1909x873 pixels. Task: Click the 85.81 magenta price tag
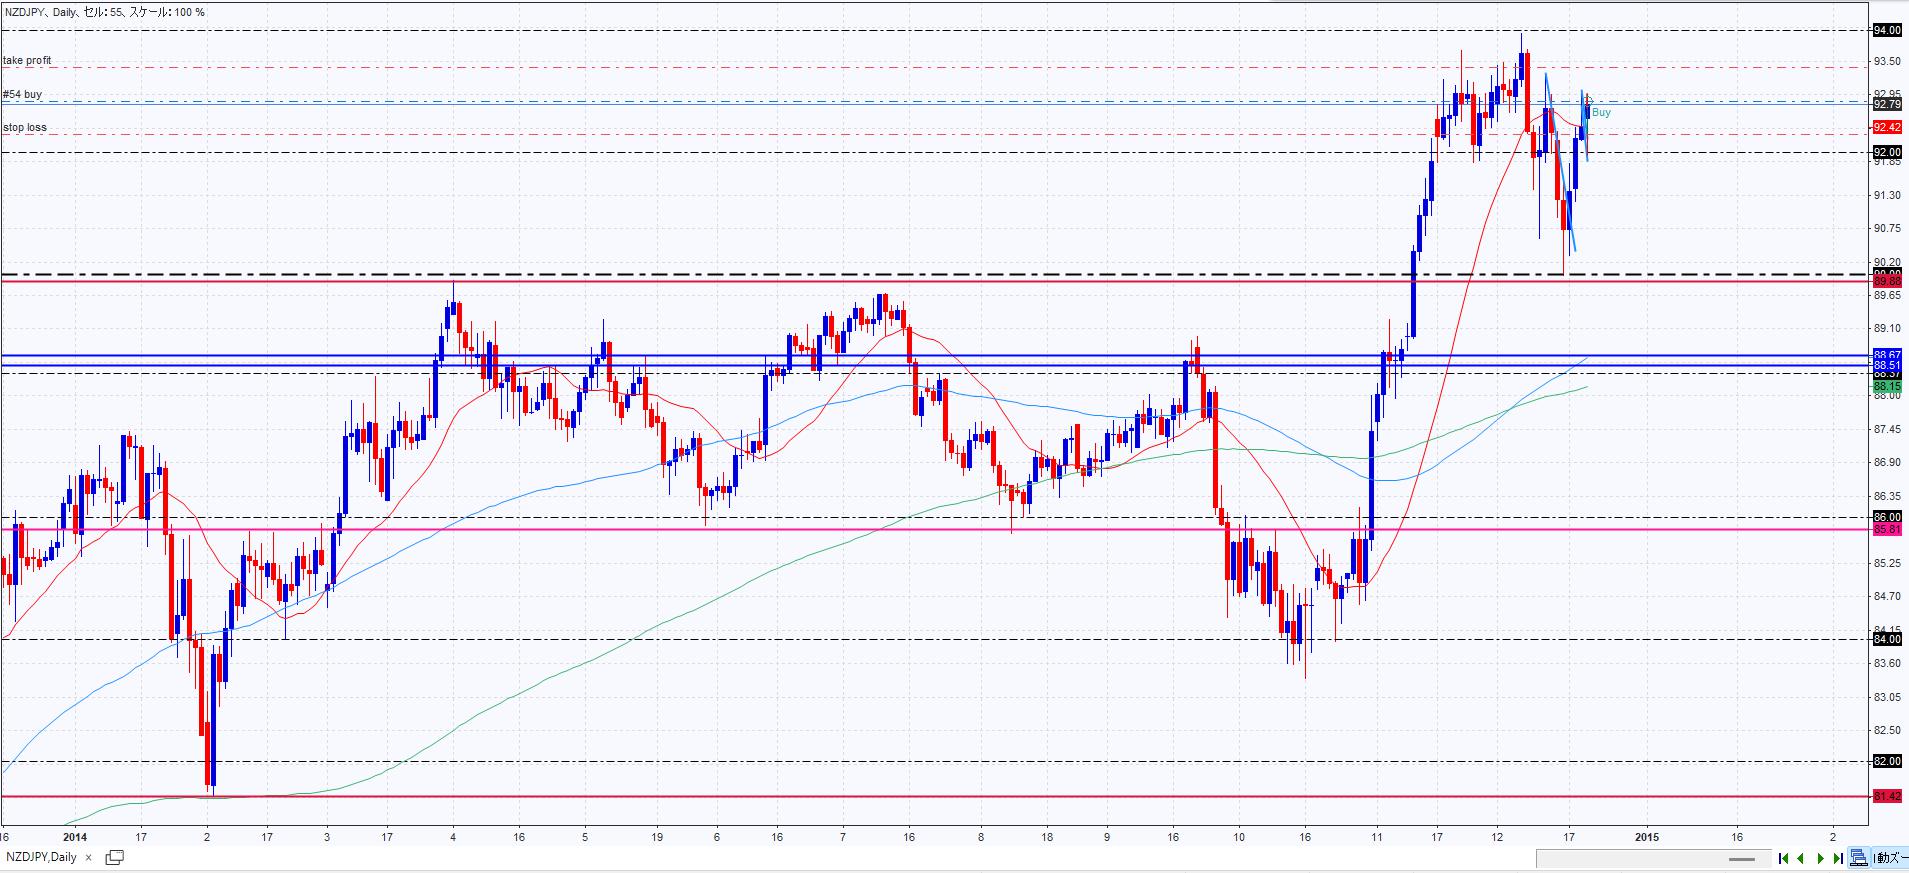1886,529
